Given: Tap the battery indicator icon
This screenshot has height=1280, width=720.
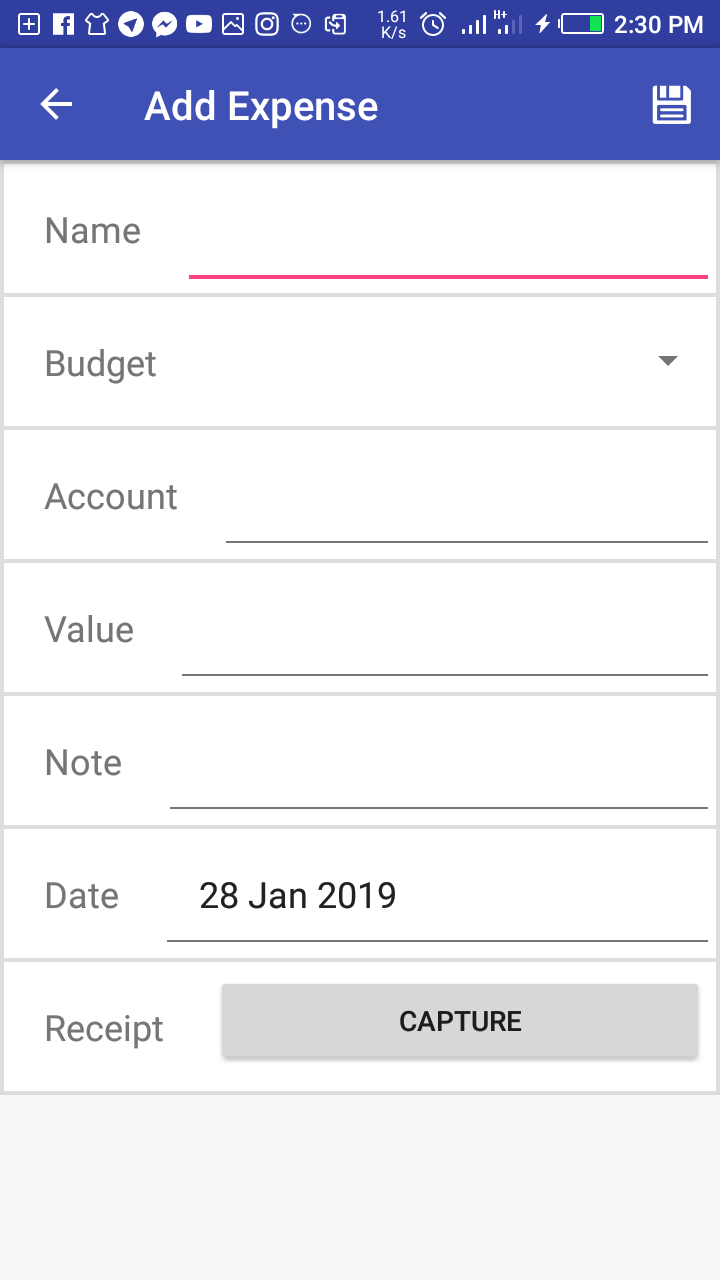Looking at the screenshot, I should tap(582, 24).
